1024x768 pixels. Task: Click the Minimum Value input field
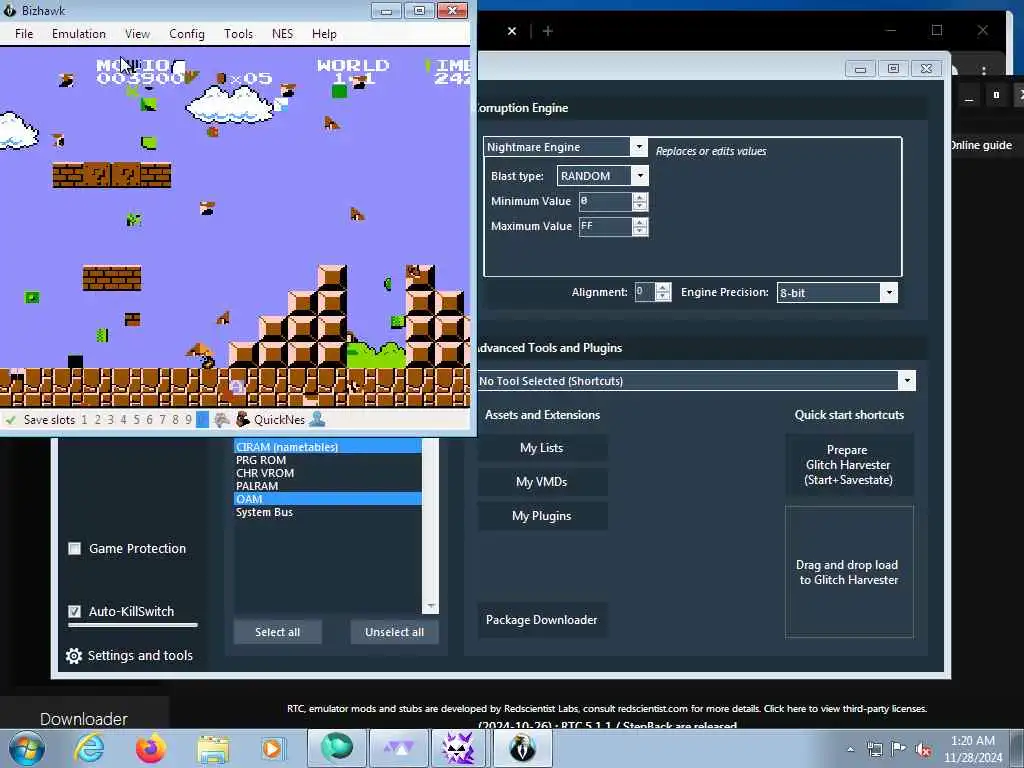[605, 201]
